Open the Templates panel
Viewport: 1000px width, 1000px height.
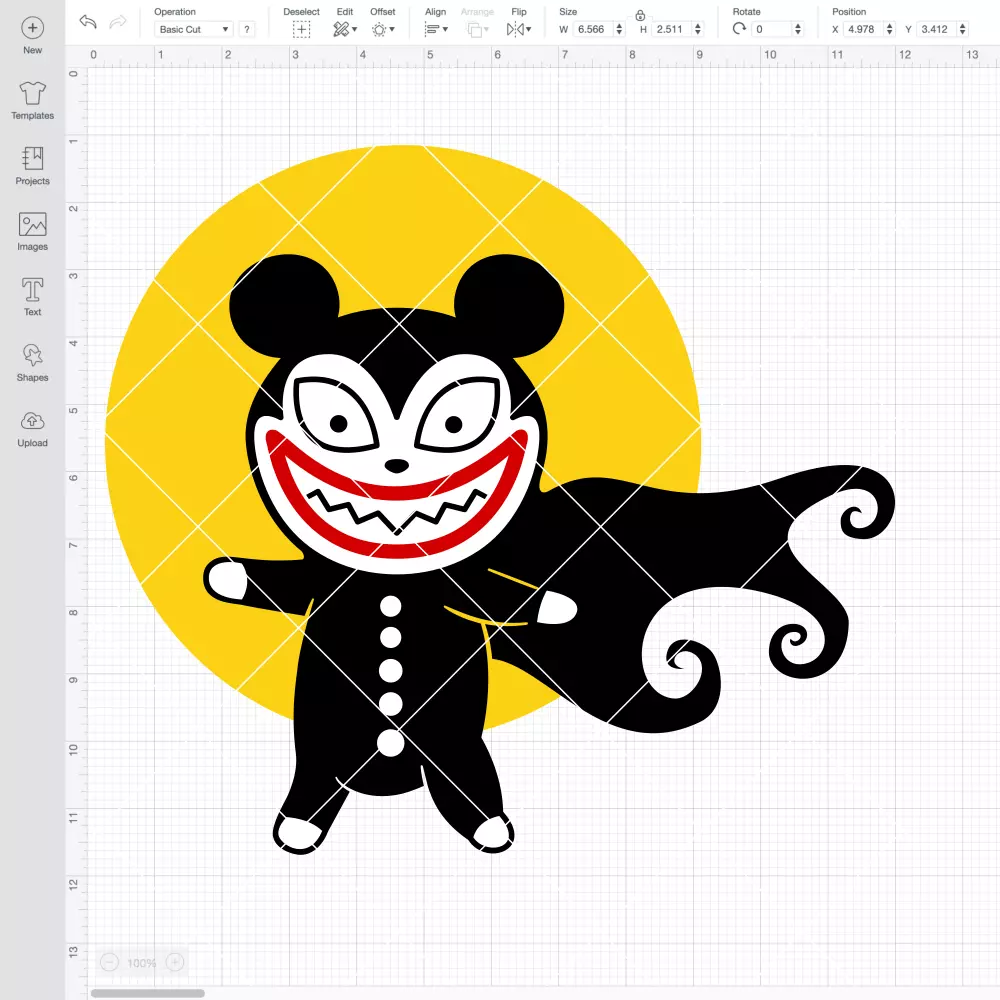point(33,101)
